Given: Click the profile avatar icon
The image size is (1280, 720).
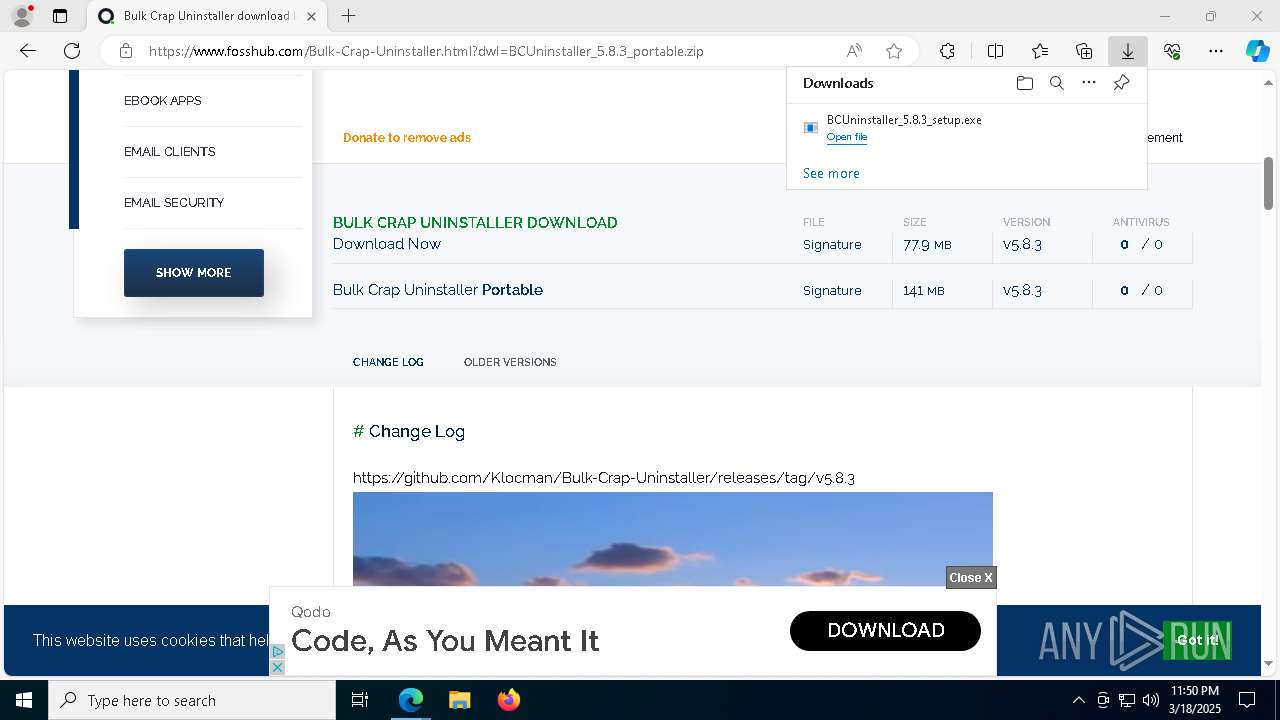Looking at the screenshot, I should 22,16.
